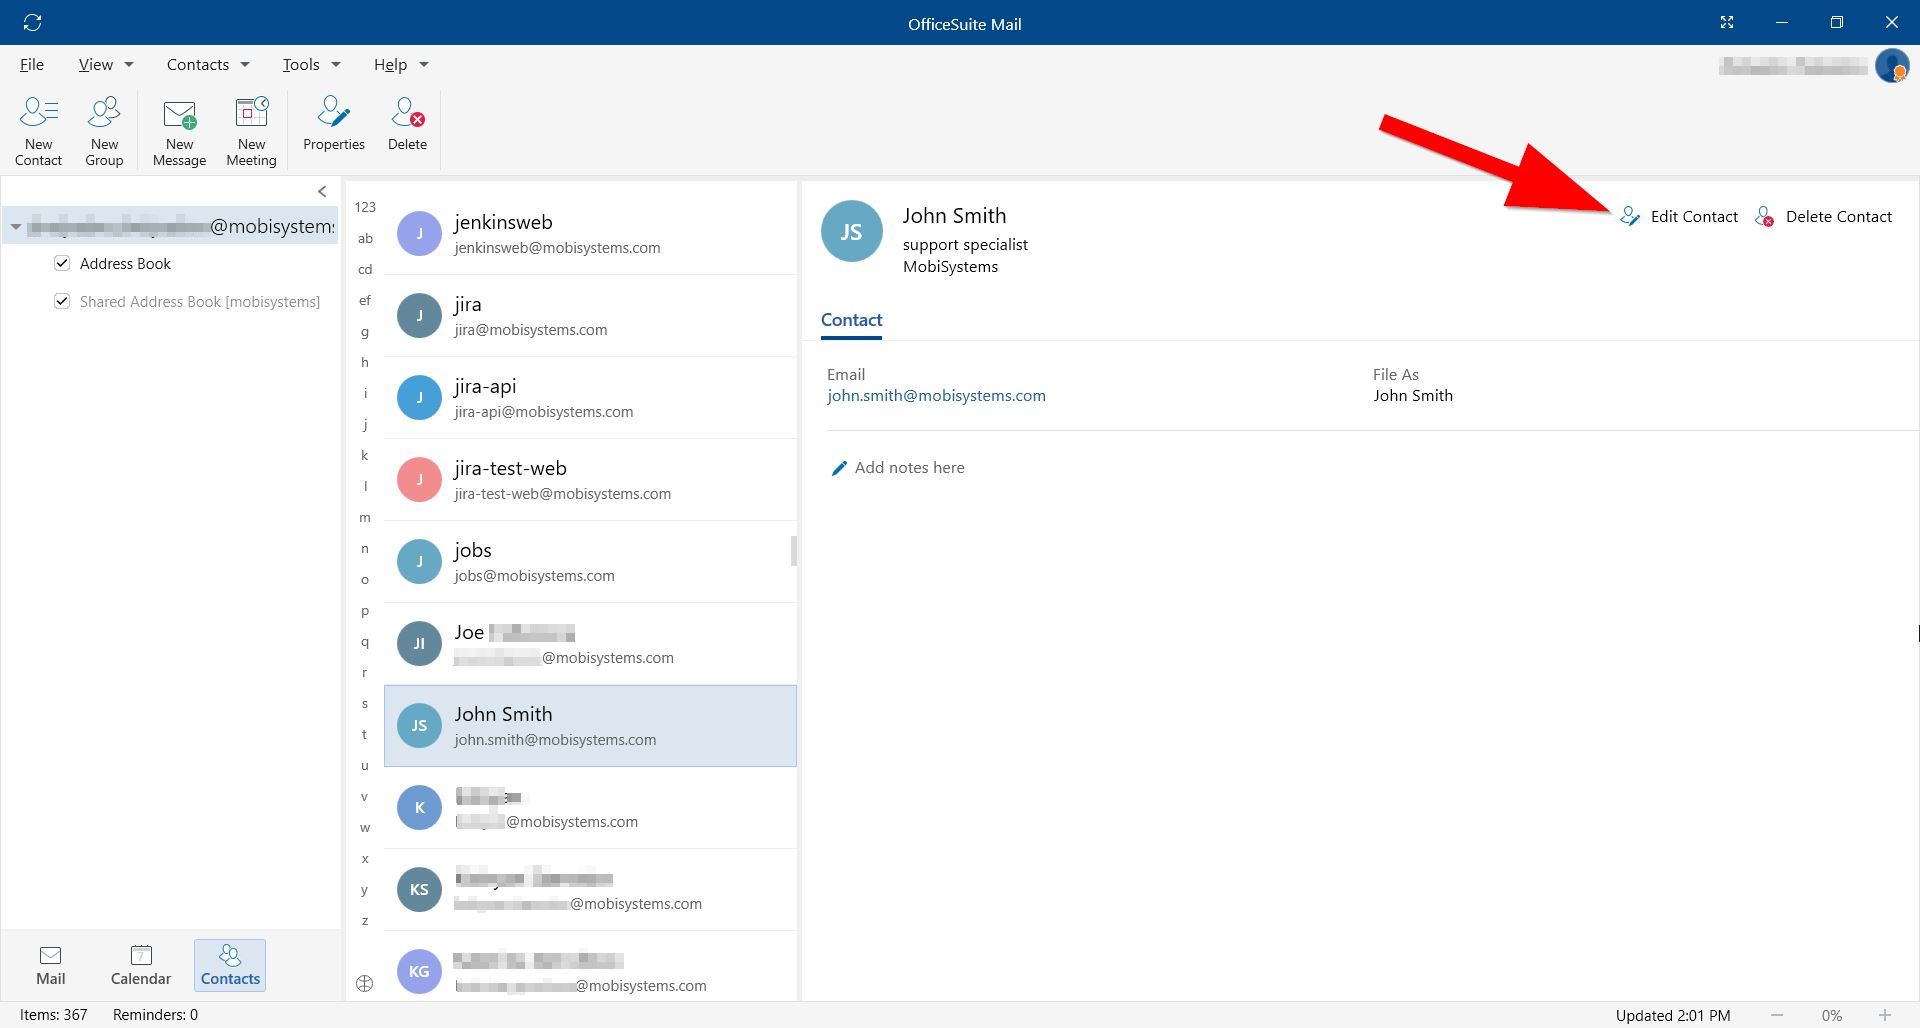Switch to Mail view
The height and width of the screenshot is (1028, 1920).
pyautogui.click(x=51, y=965)
